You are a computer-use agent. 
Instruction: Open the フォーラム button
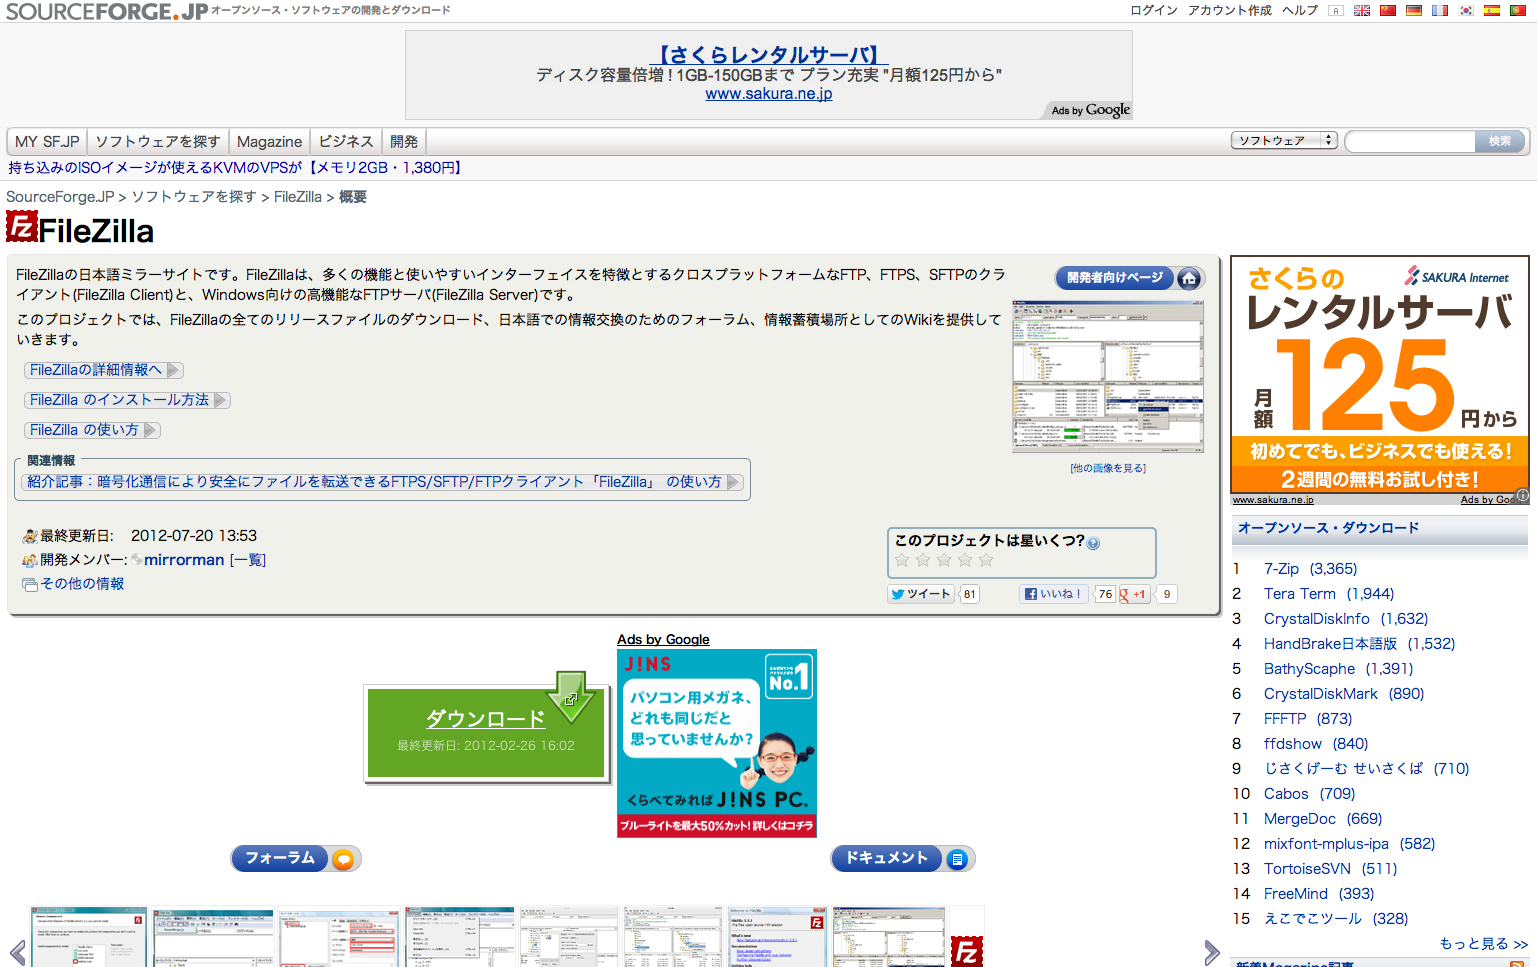(x=280, y=859)
